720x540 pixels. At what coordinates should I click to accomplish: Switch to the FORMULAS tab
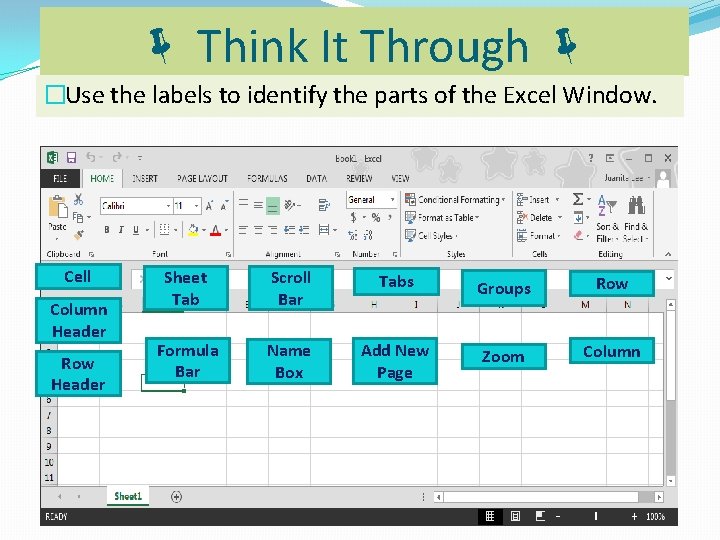[x=267, y=178]
